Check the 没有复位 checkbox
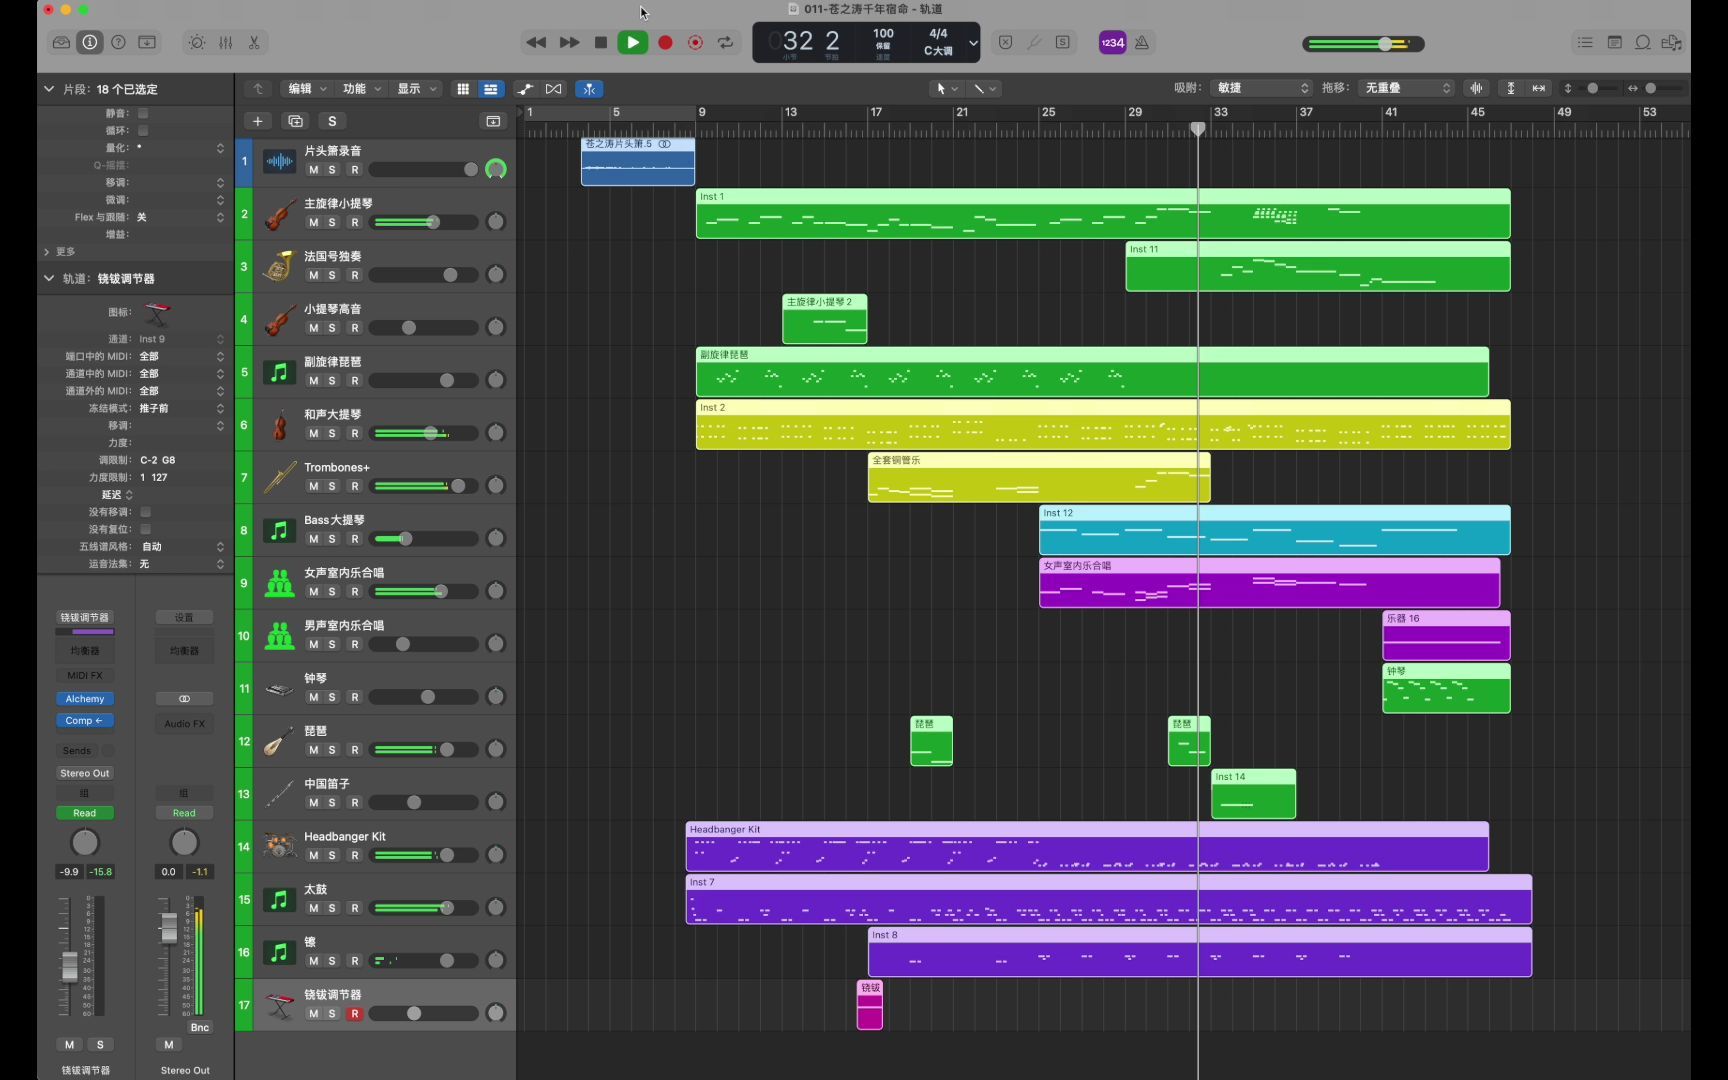 pyautogui.click(x=145, y=529)
